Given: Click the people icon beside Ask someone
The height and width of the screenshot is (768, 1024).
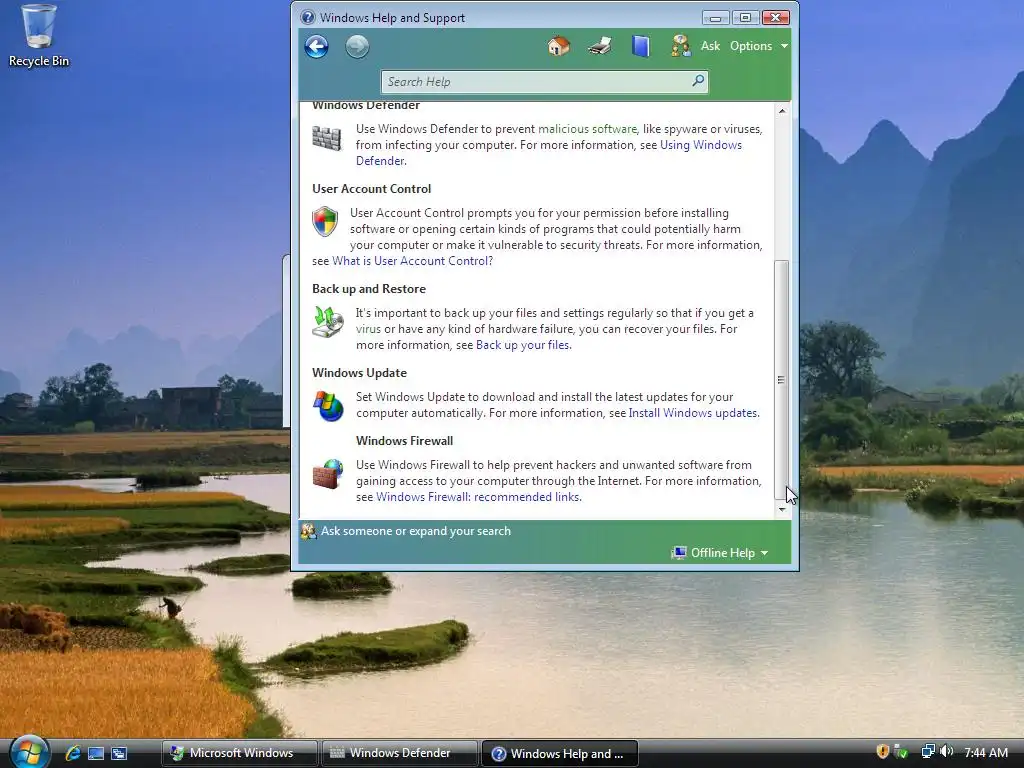Looking at the screenshot, I should [x=308, y=531].
